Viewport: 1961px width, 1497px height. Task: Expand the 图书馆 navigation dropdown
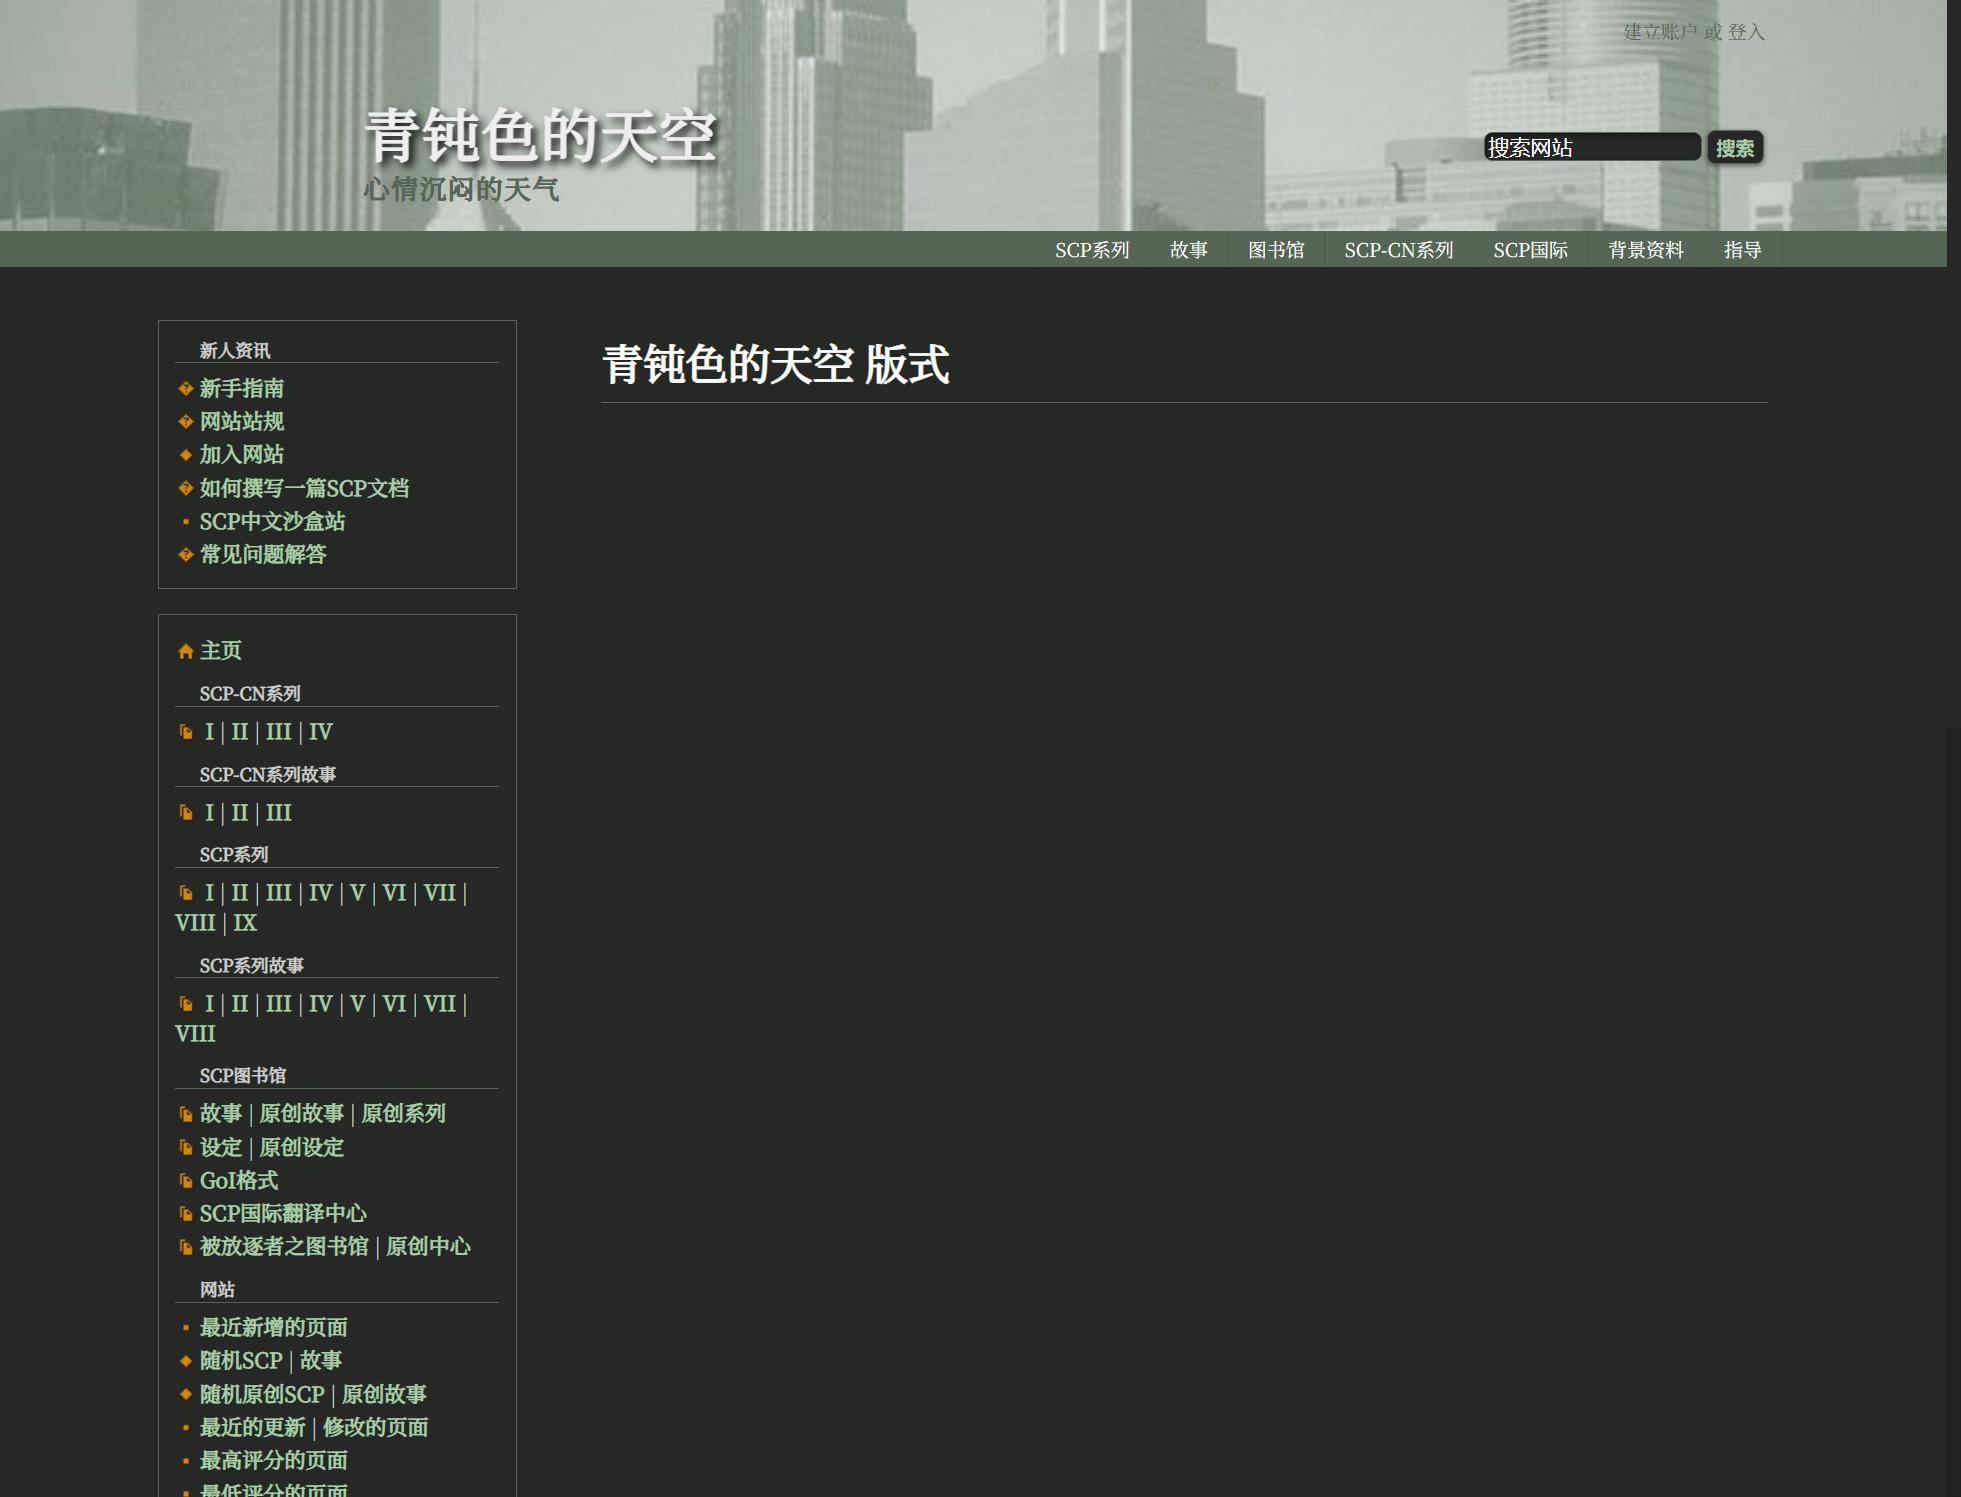pyautogui.click(x=1275, y=250)
